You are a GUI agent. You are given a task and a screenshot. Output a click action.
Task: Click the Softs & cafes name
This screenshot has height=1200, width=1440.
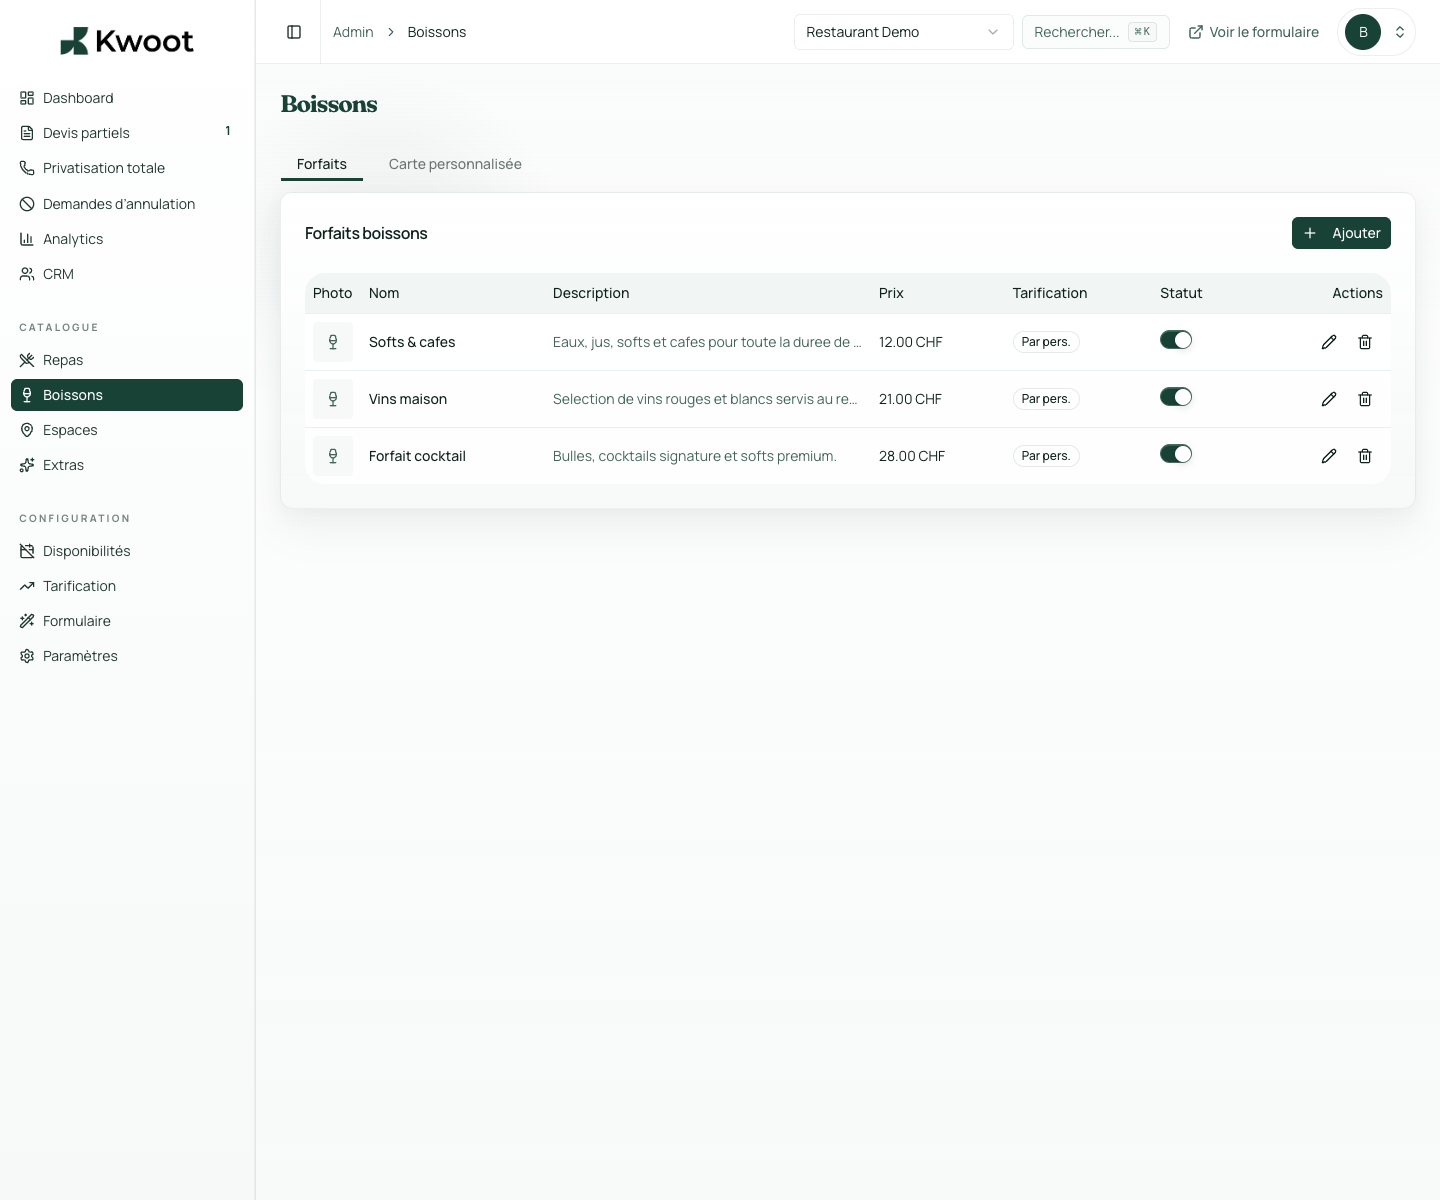tap(412, 342)
